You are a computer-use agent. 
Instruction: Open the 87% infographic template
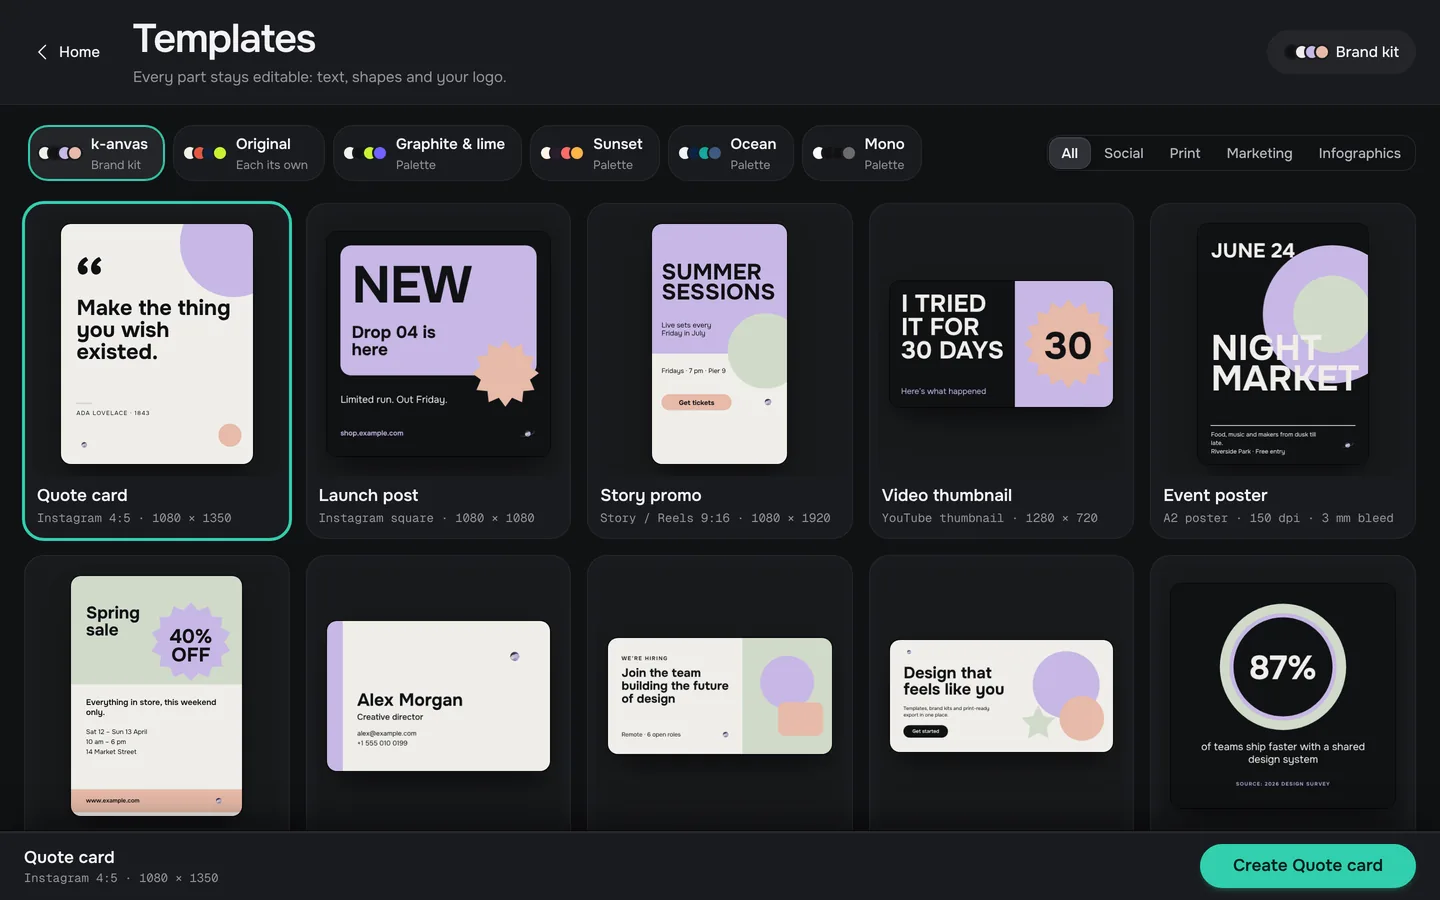(x=1283, y=694)
